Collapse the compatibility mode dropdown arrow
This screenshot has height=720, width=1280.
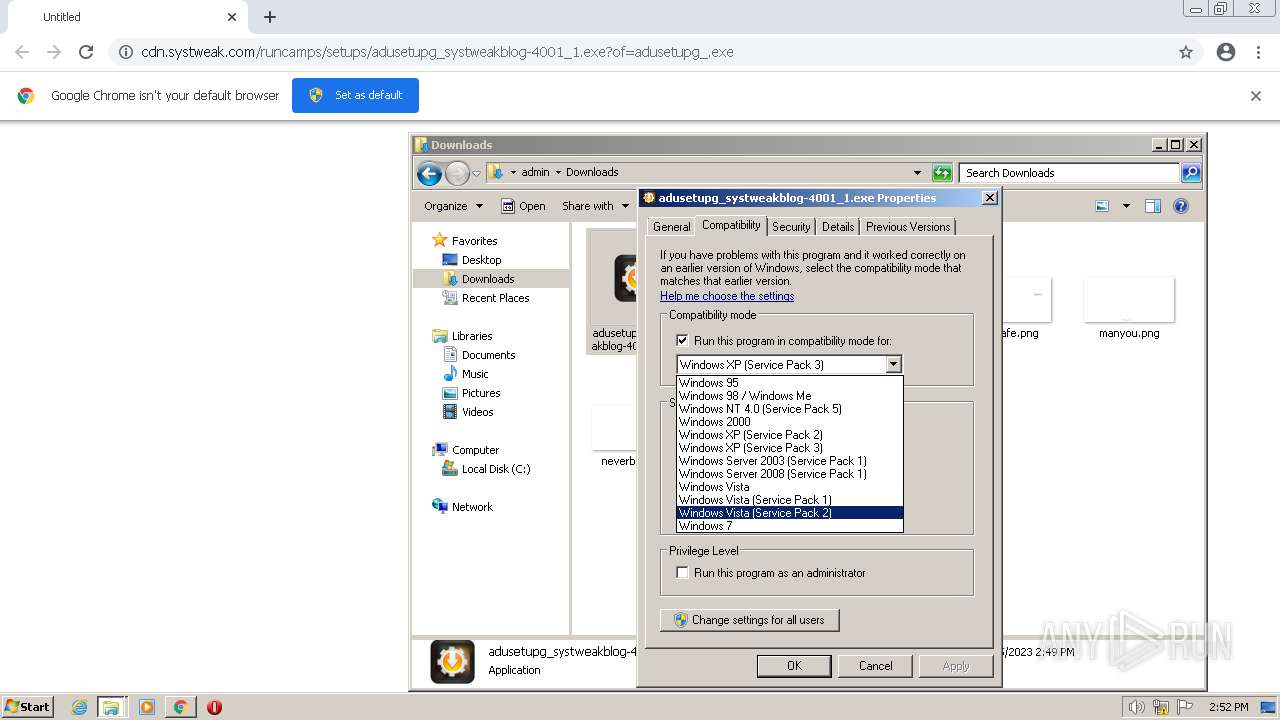pos(894,365)
